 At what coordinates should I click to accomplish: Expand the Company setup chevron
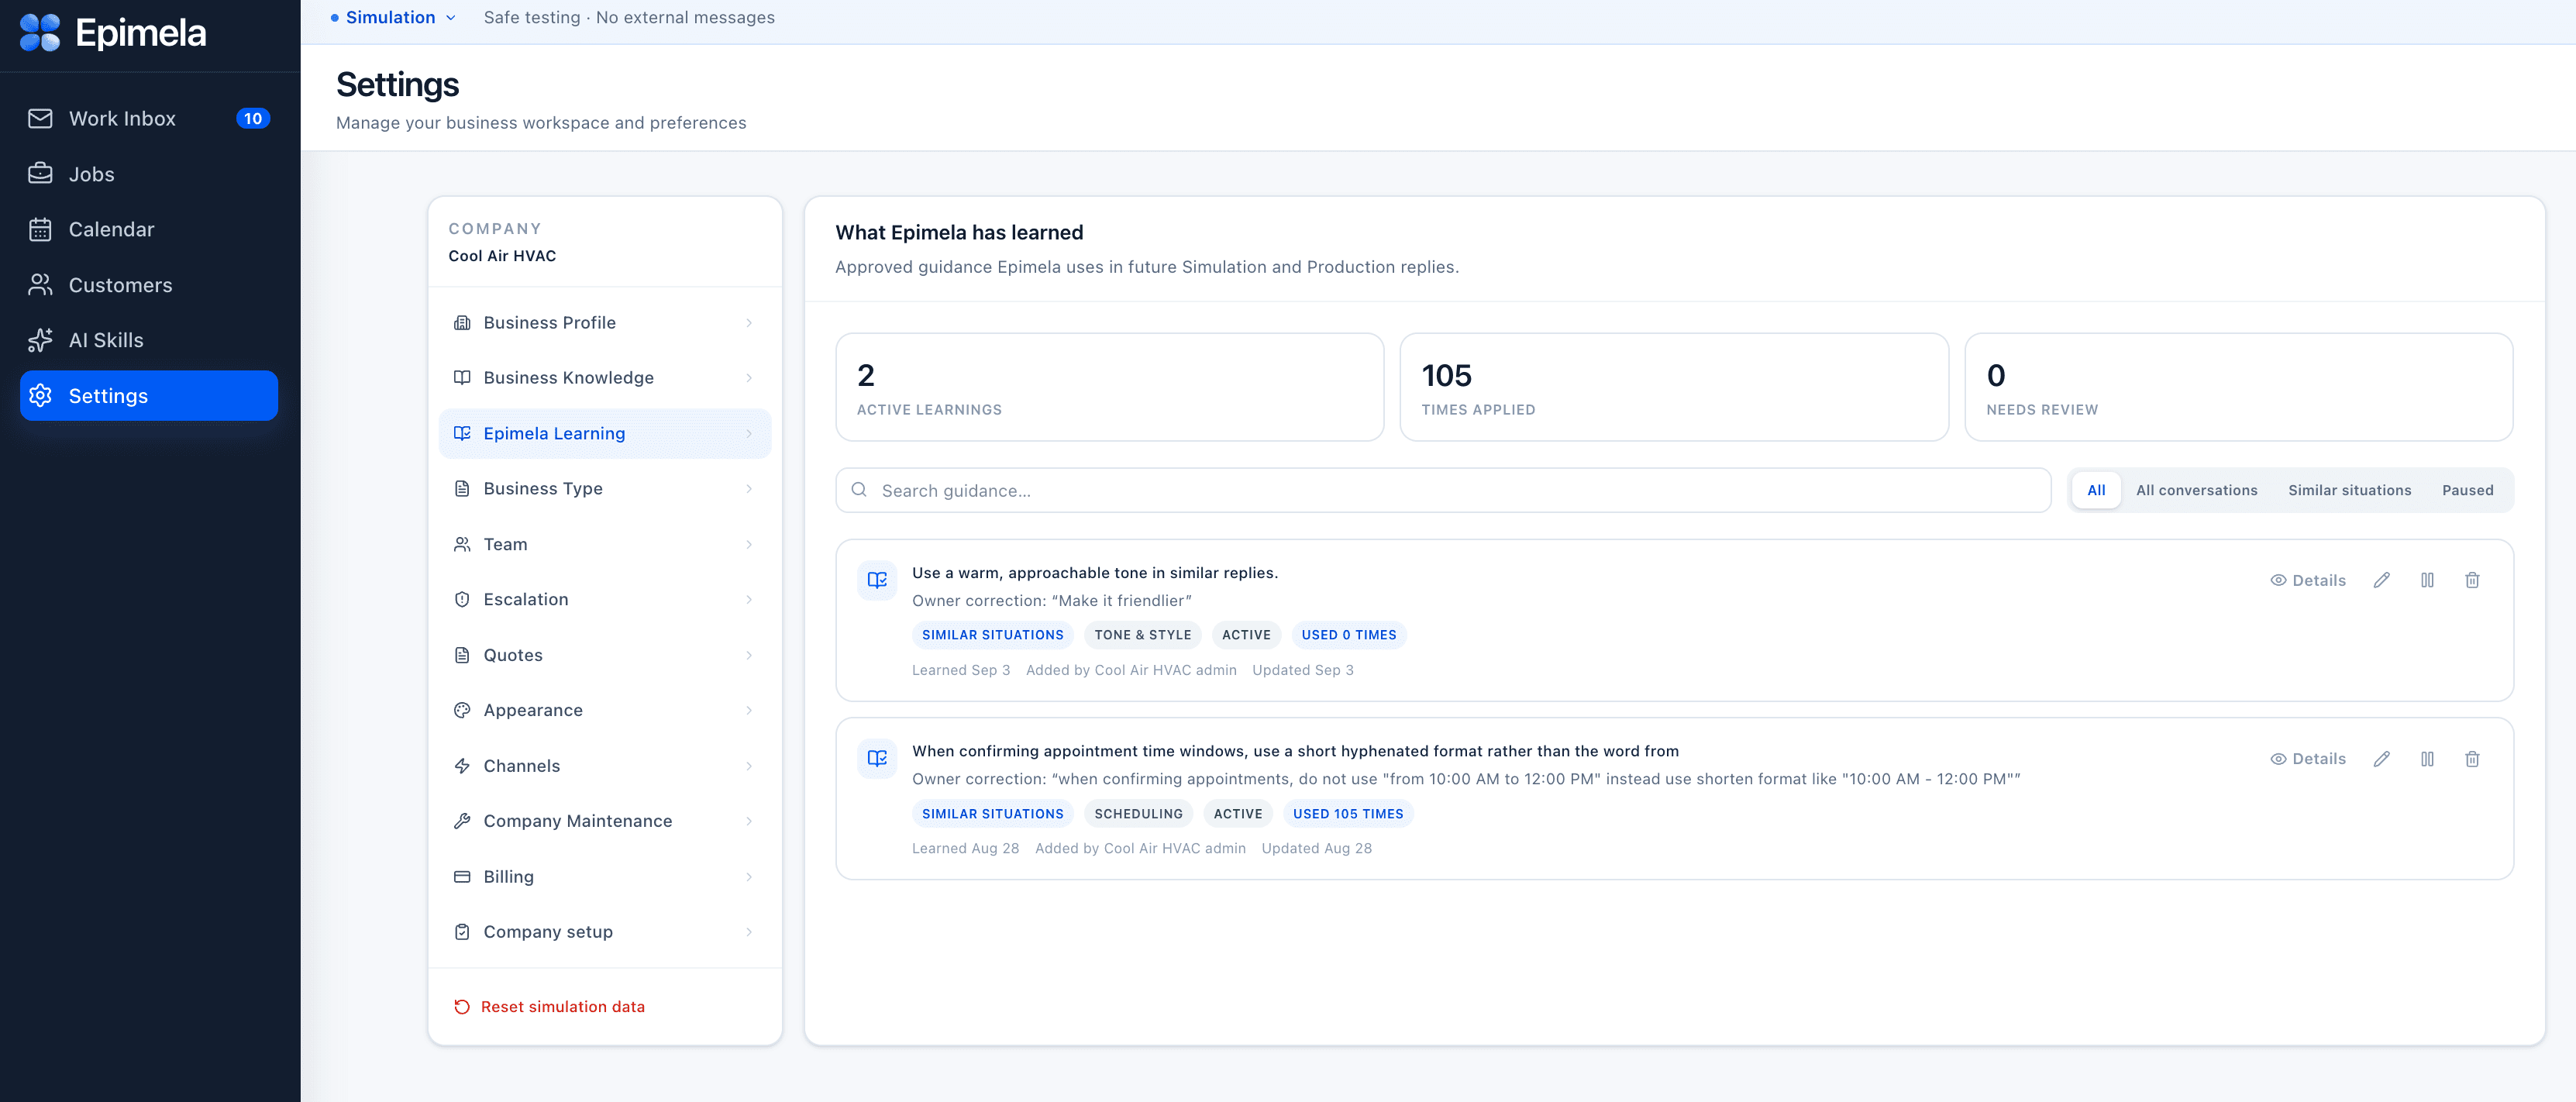(x=749, y=932)
